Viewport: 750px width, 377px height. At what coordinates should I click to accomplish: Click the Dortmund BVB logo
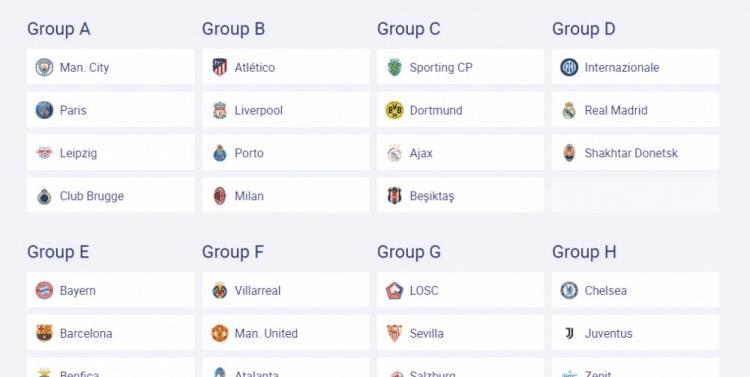click(x=395, y=110)
